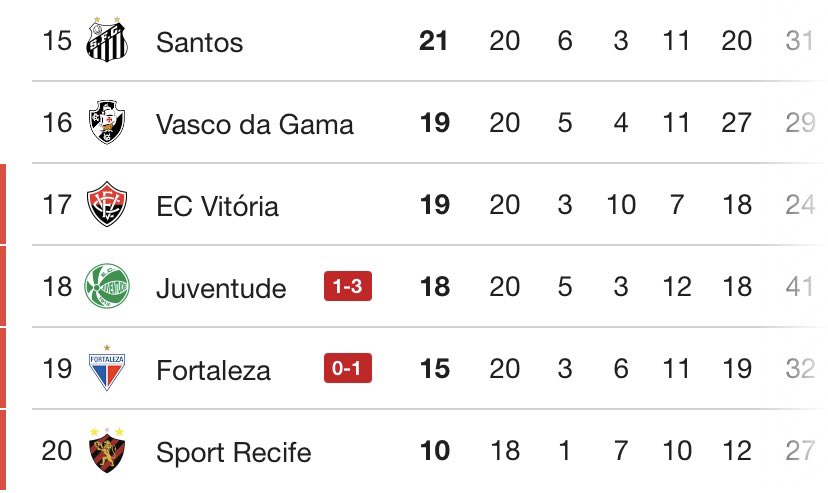Select the Juventude team name
This screenshot has height=493, width=828.
tap(221, 289)
